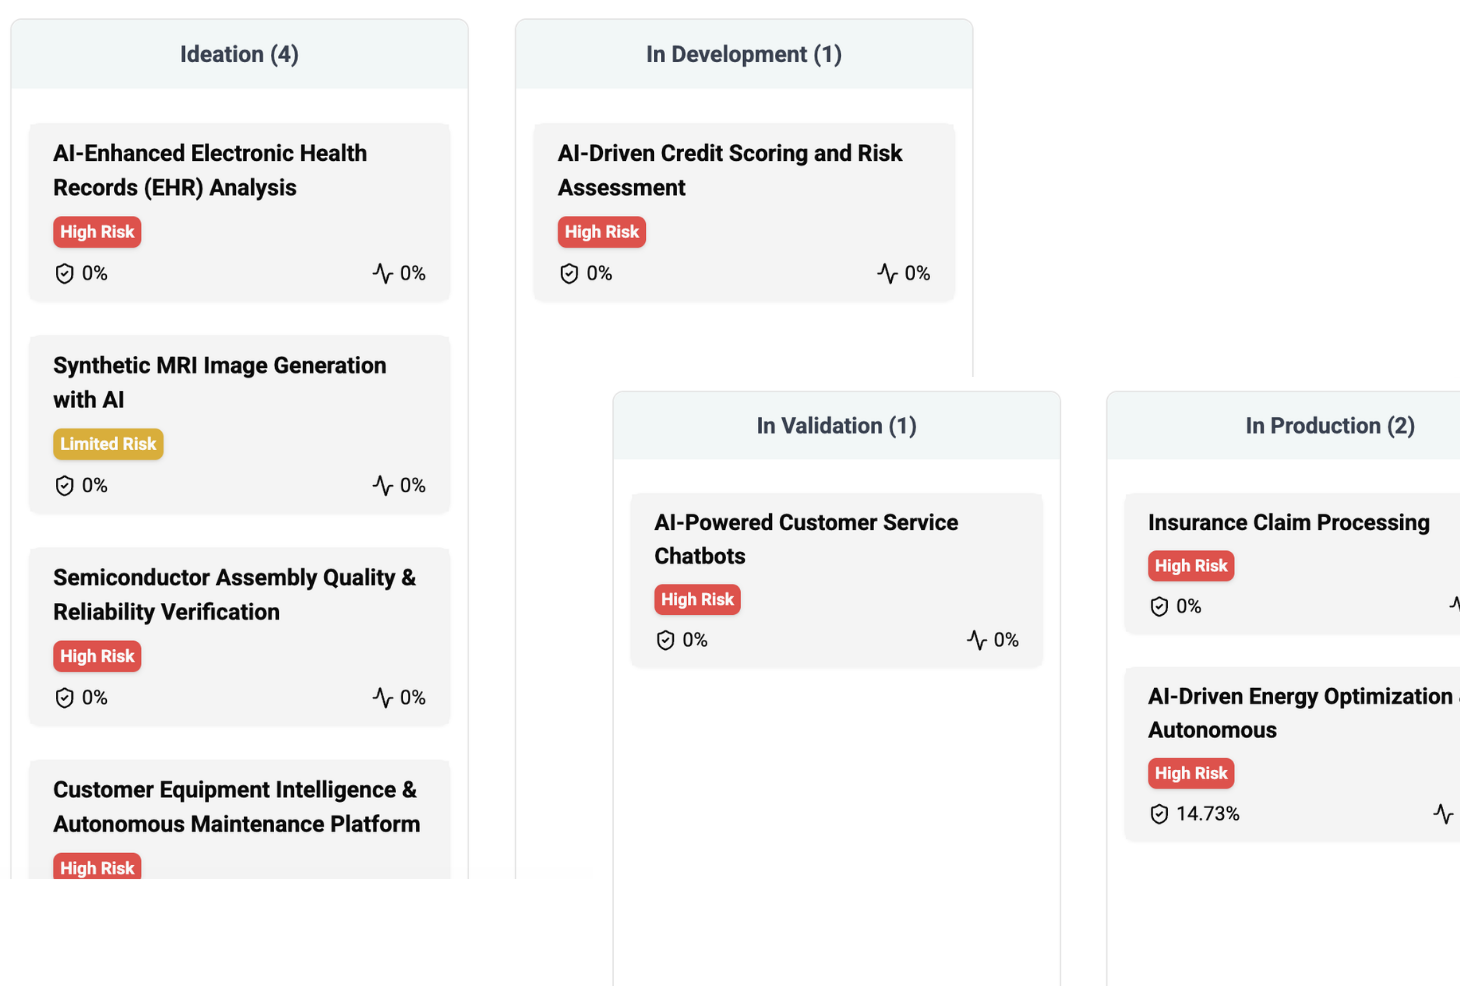Click activity pulse icon on EHR Analysis card
The height and width of the screenshot is (986, 1460).
[383, 274]
